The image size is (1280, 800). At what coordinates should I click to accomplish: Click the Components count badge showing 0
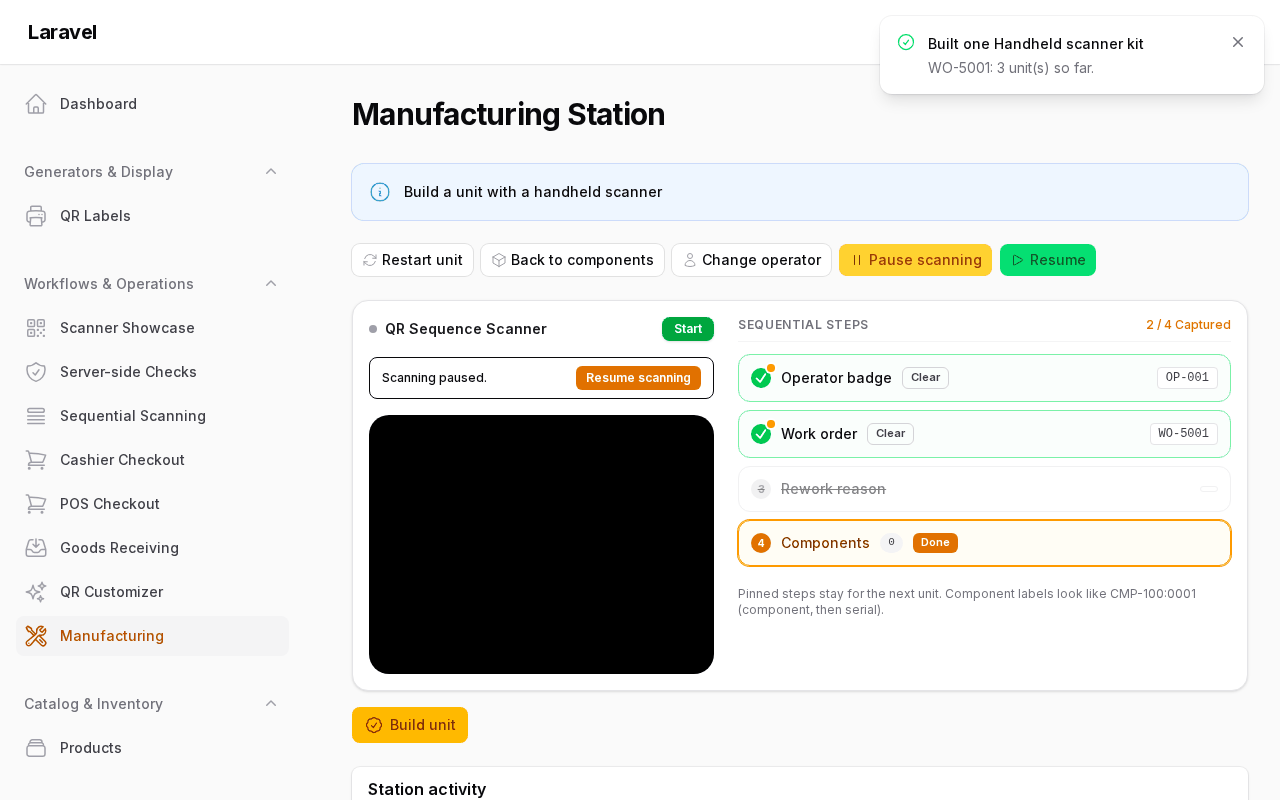coord(891,543)
